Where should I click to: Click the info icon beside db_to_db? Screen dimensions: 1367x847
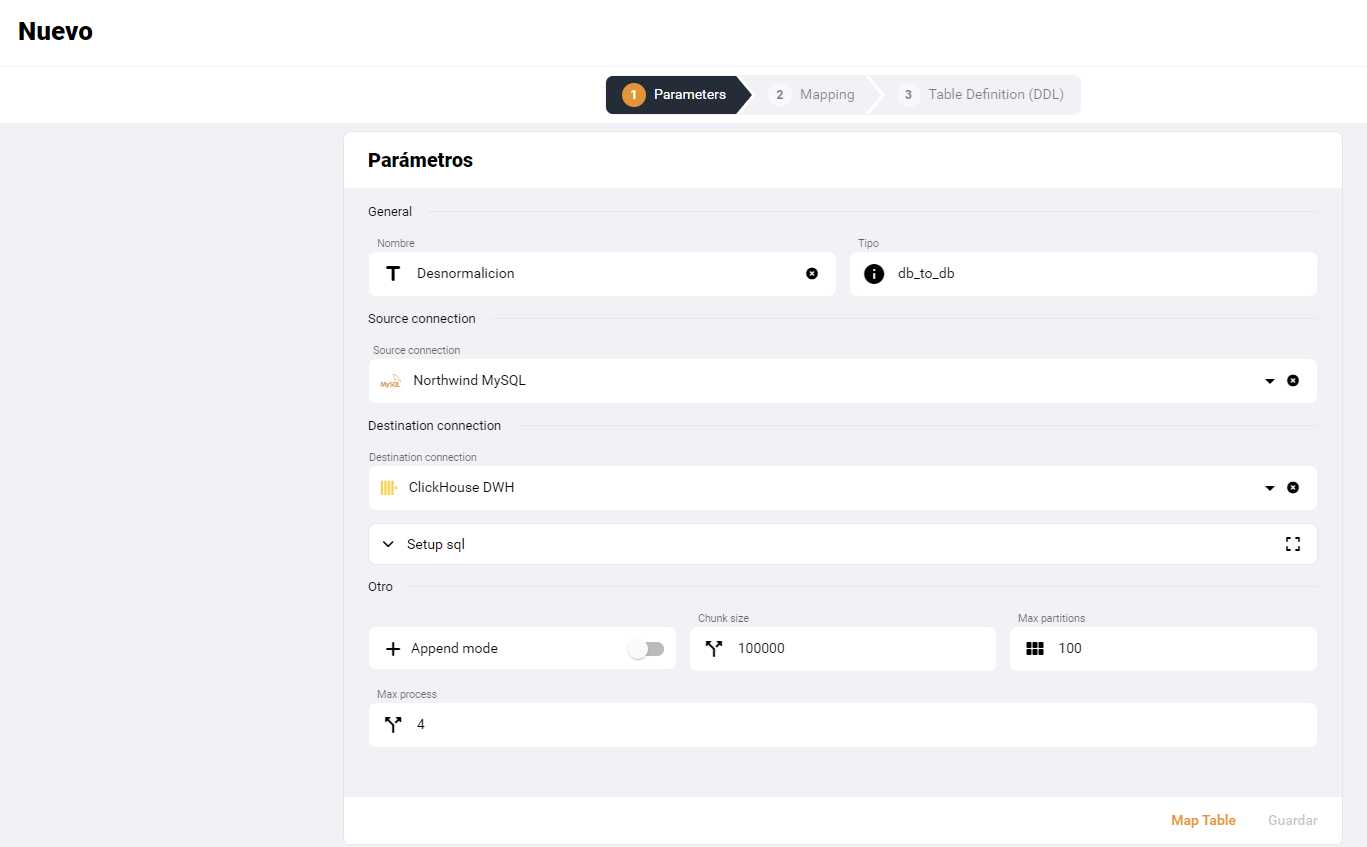(x=874, y=274)
